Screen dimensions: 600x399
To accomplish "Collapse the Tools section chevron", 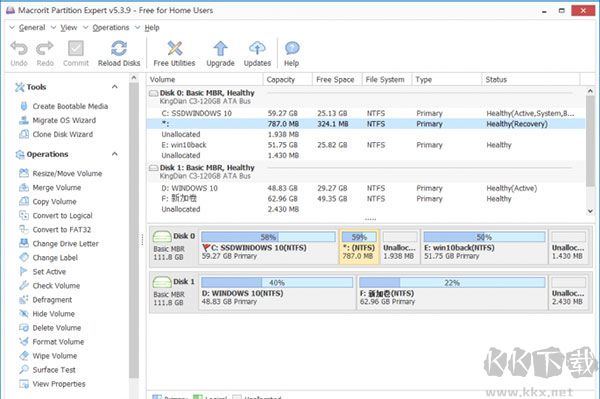I will (x=115, y=87).
